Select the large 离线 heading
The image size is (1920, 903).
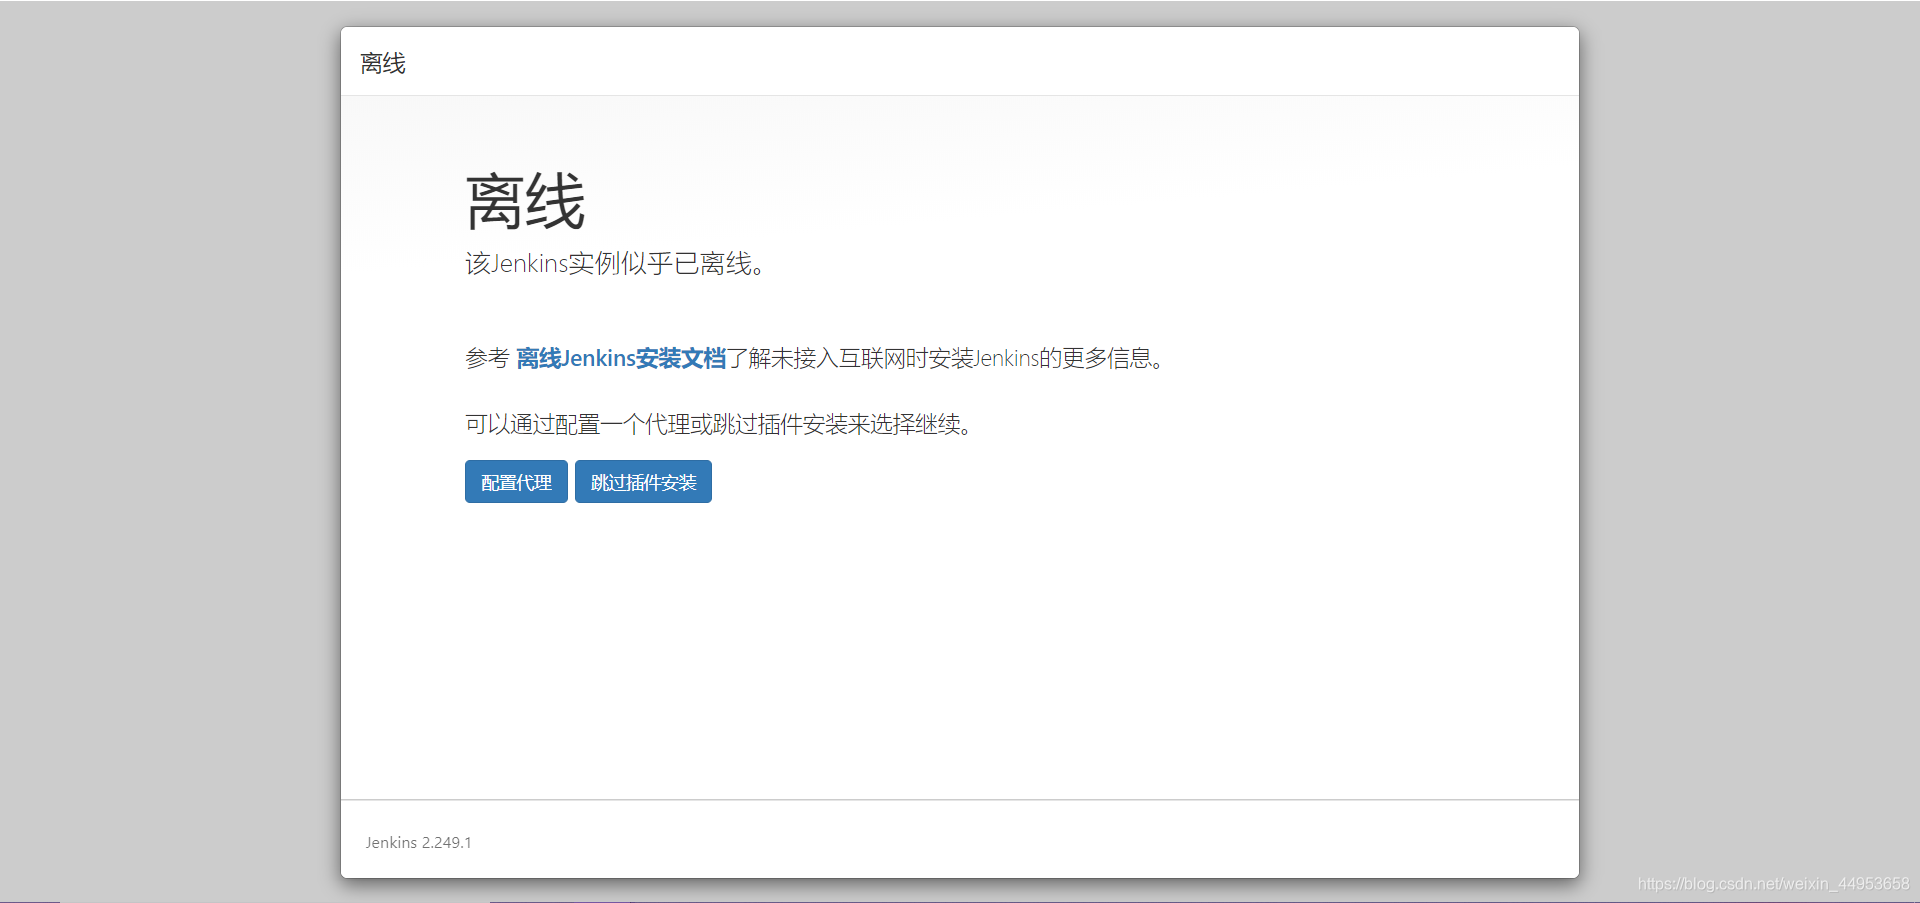tap(525, 202)
